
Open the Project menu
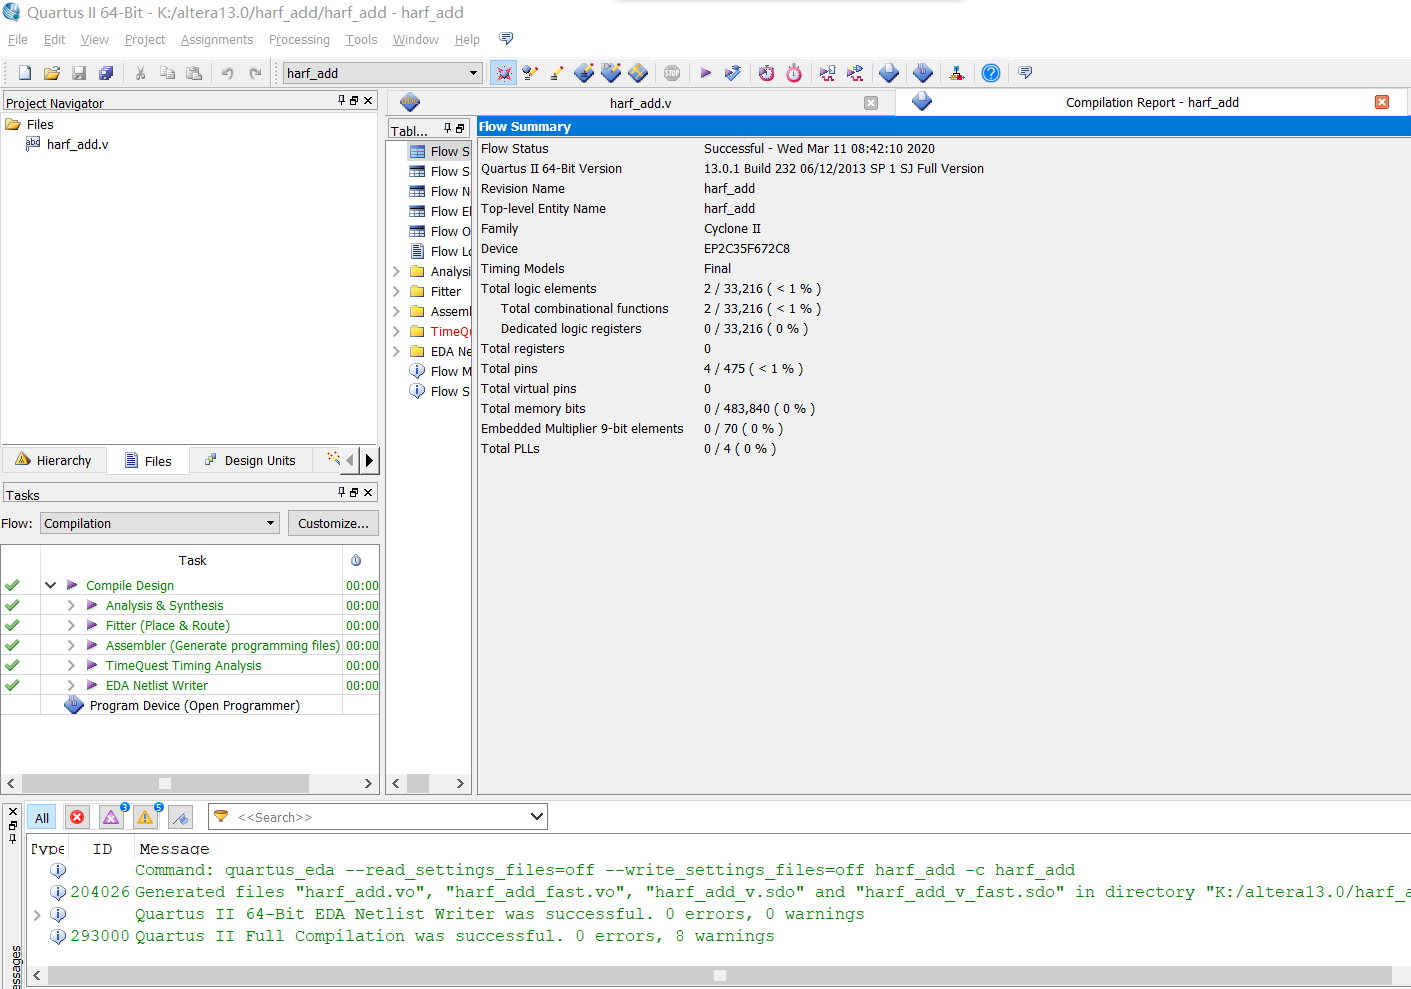pos(145,40)
